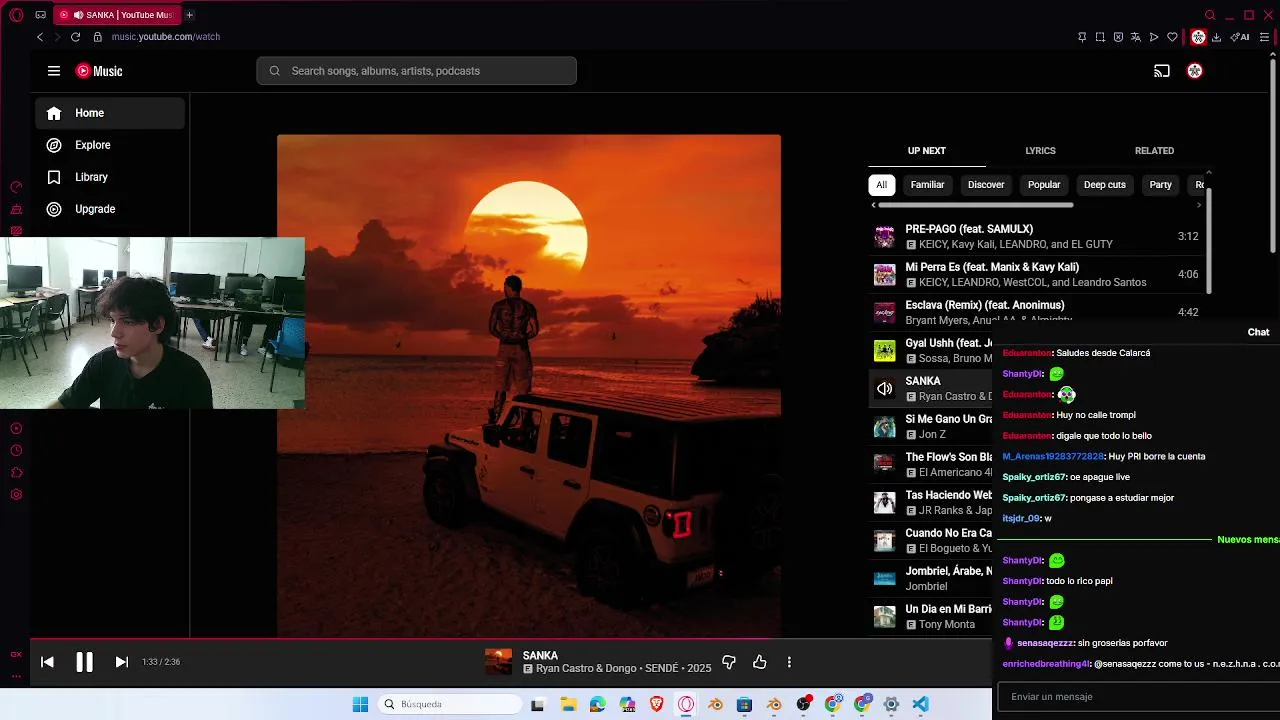Skip to the next track
The width and height of the screenshot is (1280, 720).
pyautogui.click(x=122, y=662)
